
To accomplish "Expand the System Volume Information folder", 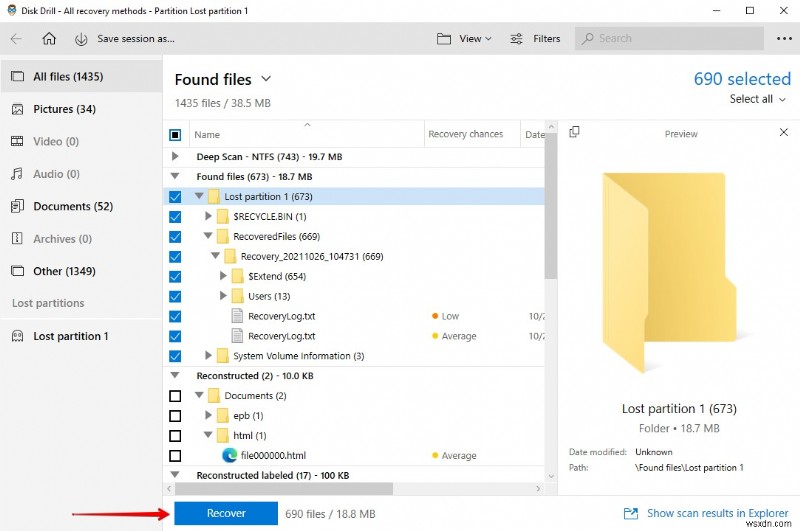I will (x=208, y=355).
